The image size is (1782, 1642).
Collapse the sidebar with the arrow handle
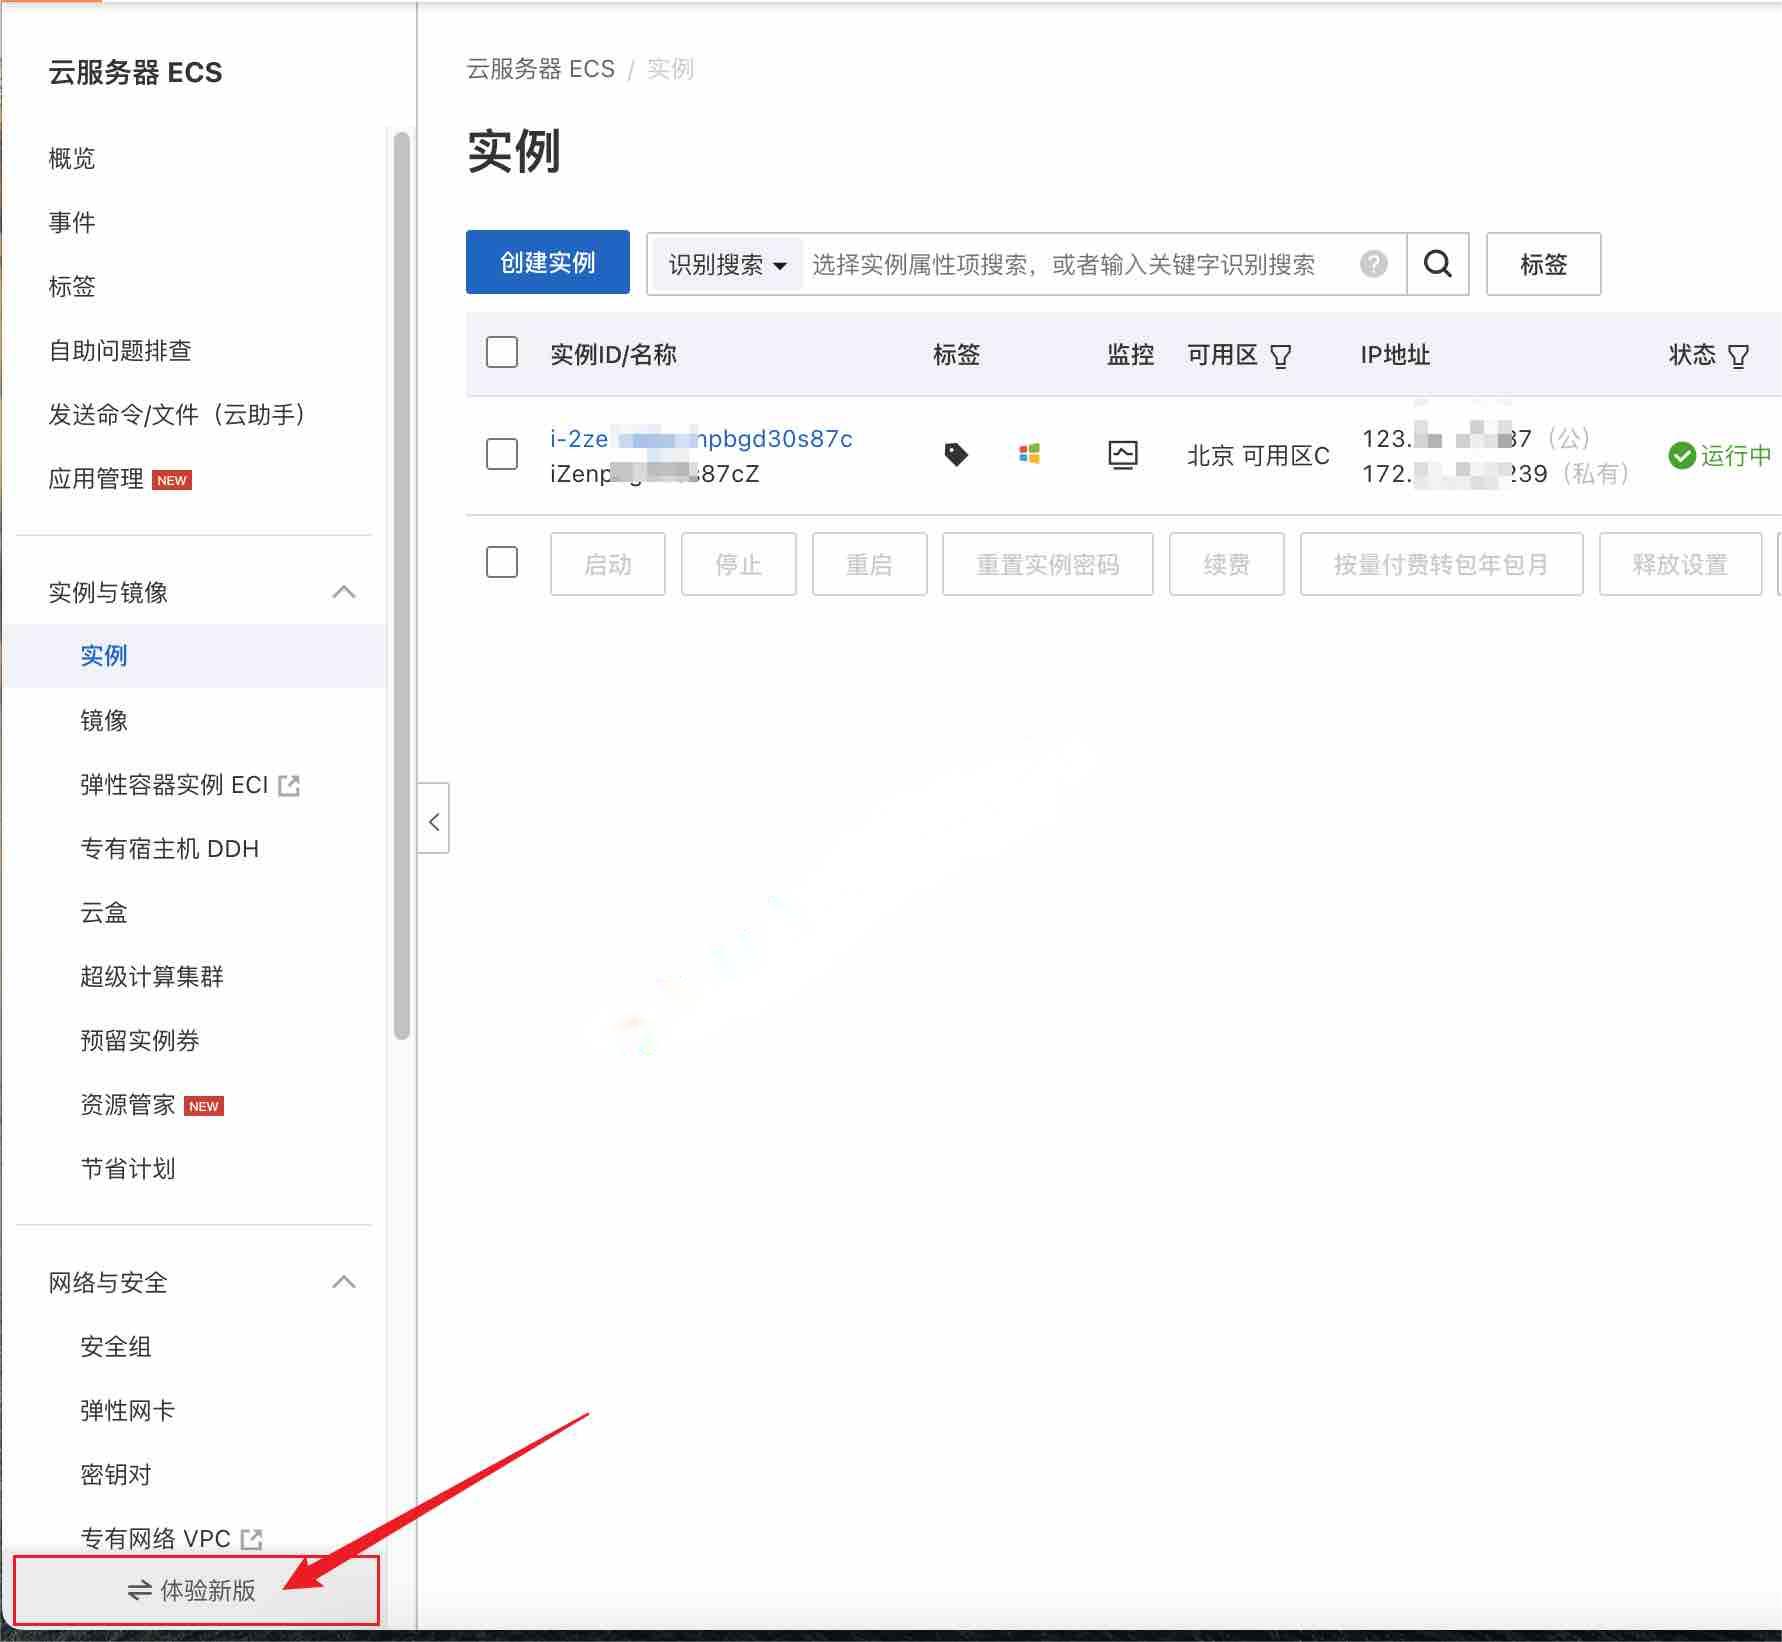pos(433,818)
